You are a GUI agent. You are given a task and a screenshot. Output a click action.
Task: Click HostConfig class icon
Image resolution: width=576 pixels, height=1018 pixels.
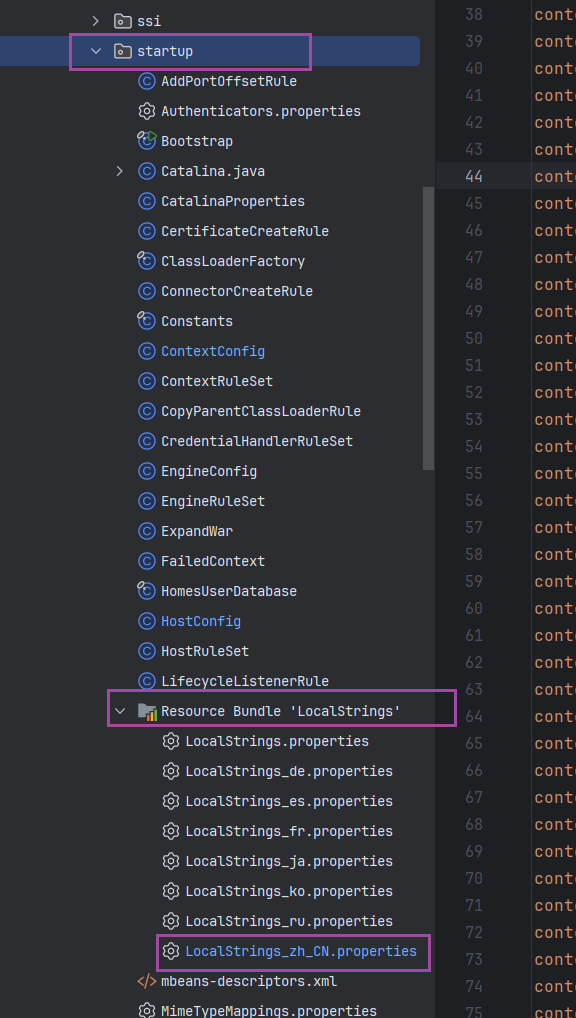(x=147, y=621)
